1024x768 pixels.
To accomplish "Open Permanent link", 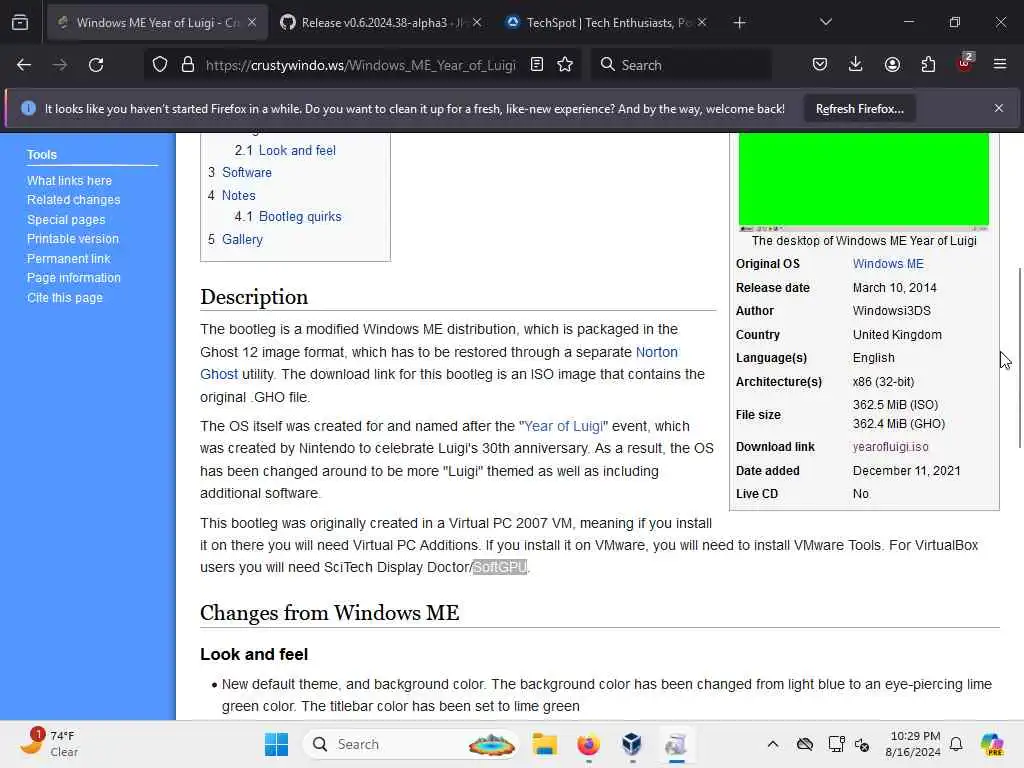I will point(69,259).
